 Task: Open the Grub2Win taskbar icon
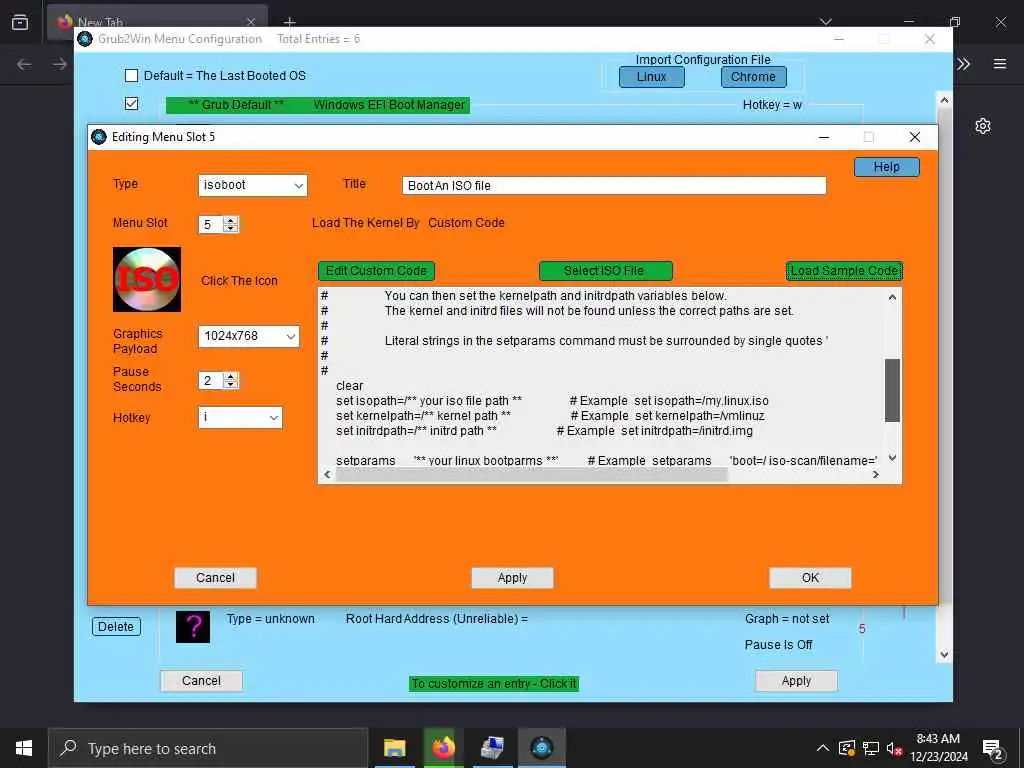click(x=542, y=748)
